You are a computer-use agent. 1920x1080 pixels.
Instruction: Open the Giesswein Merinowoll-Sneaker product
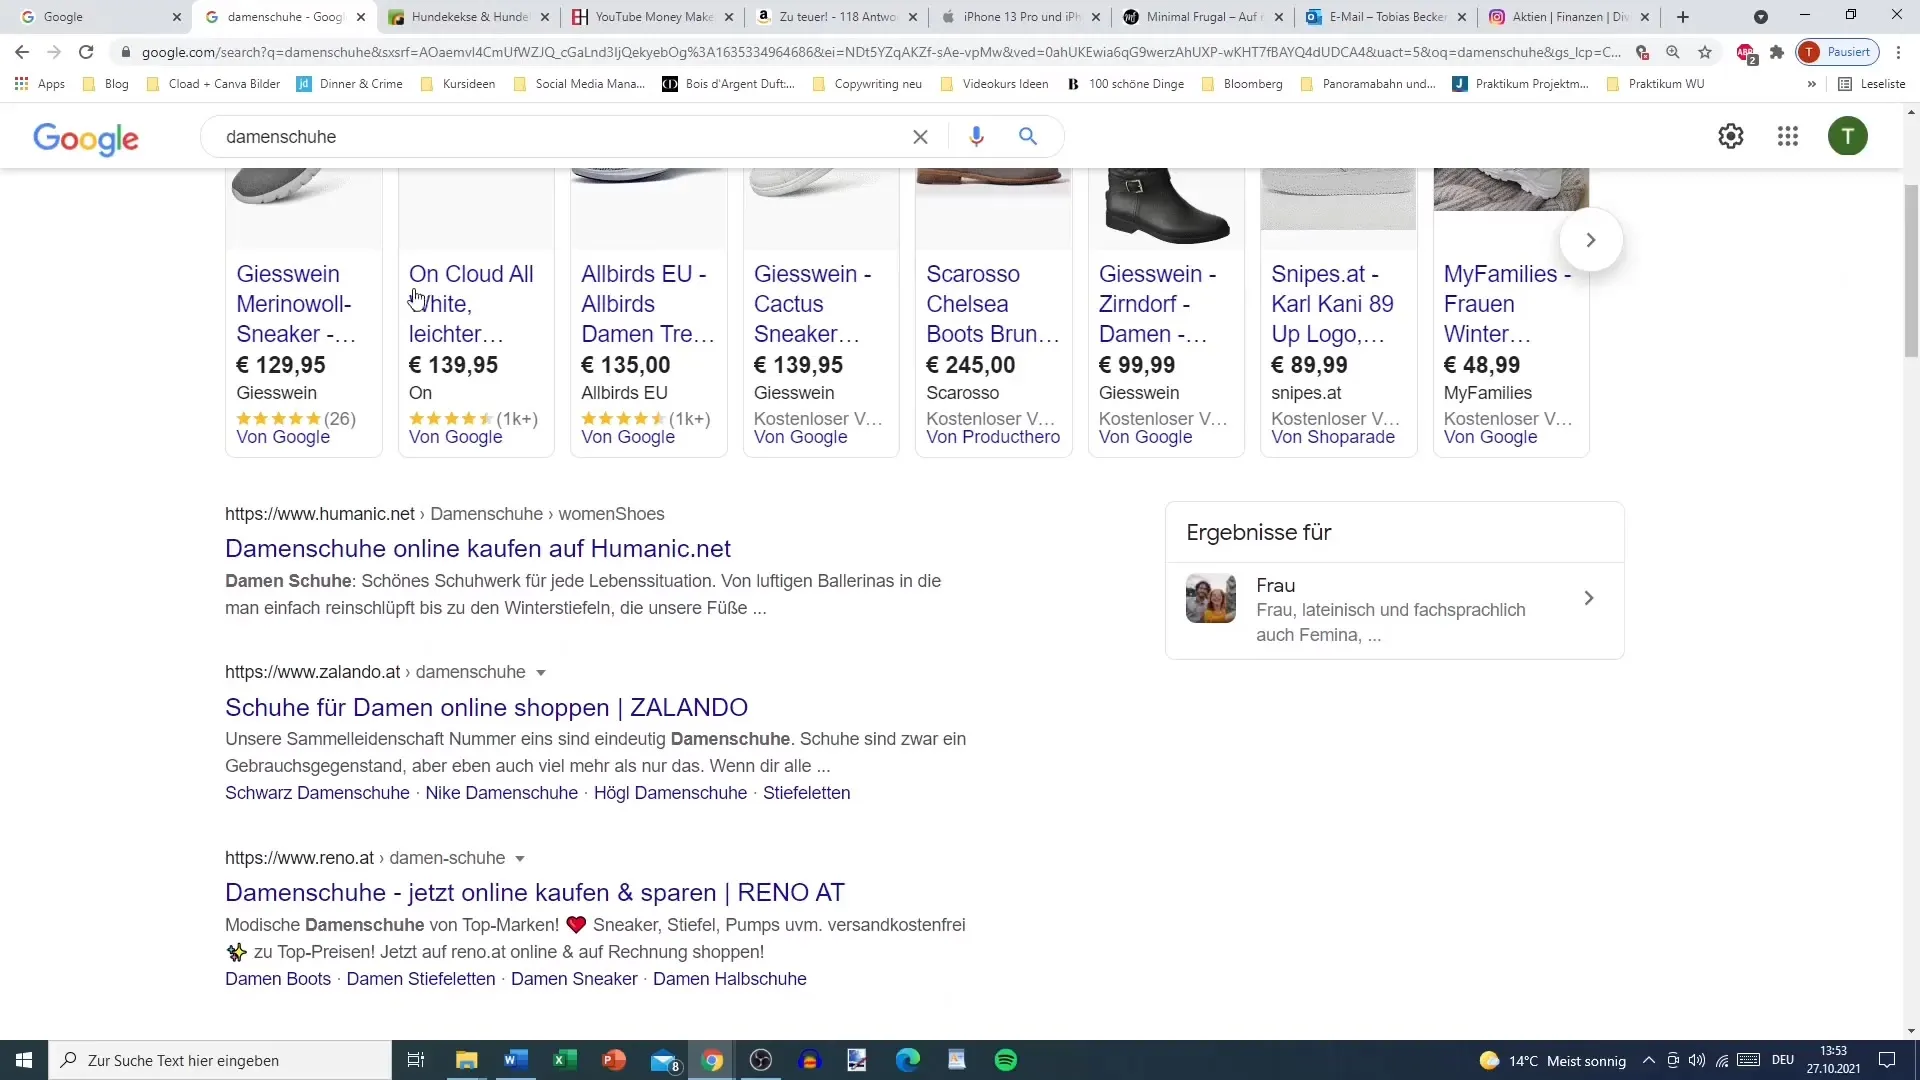296,304
